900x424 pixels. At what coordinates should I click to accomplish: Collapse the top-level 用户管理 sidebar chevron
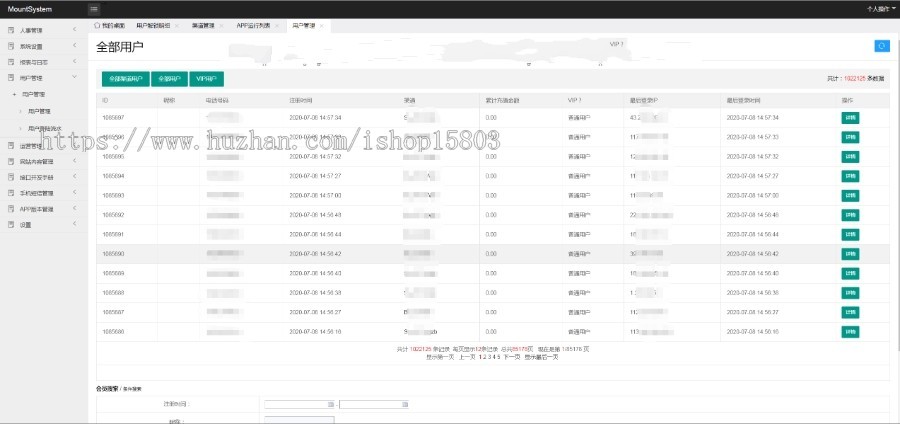pyautogui.click(x=75, y=77)
